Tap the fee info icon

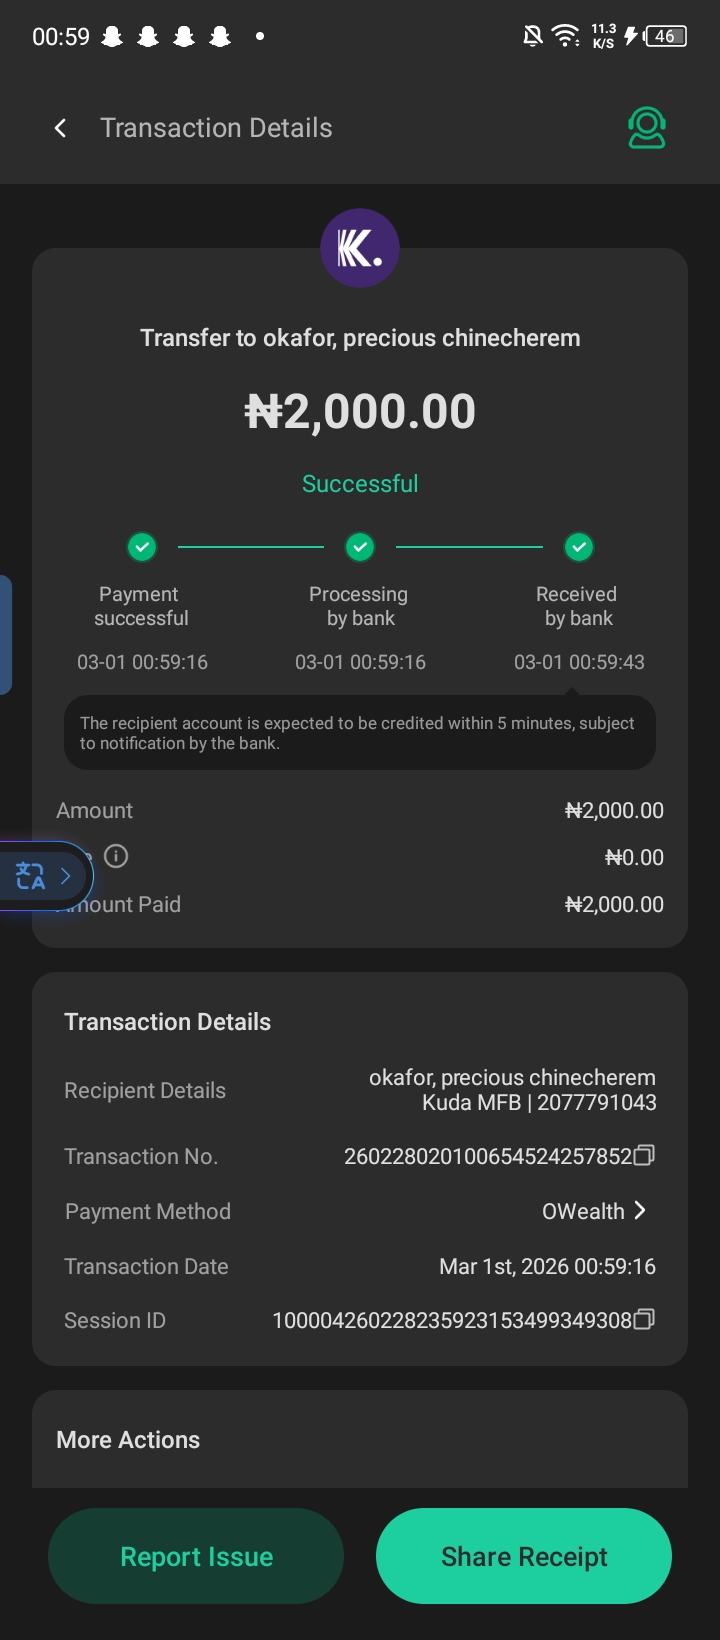pyautogui.click(x=116, y=856)
